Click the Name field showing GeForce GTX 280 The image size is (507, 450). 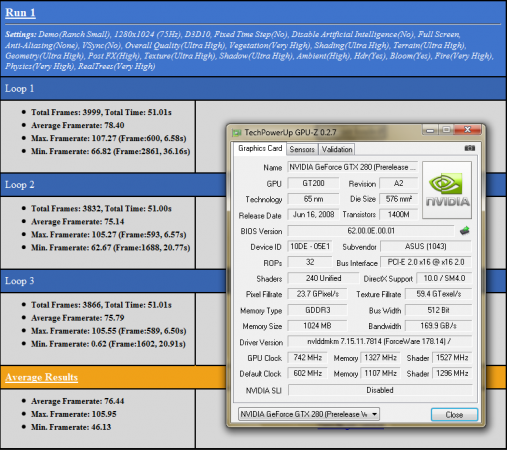click(352, 167)
